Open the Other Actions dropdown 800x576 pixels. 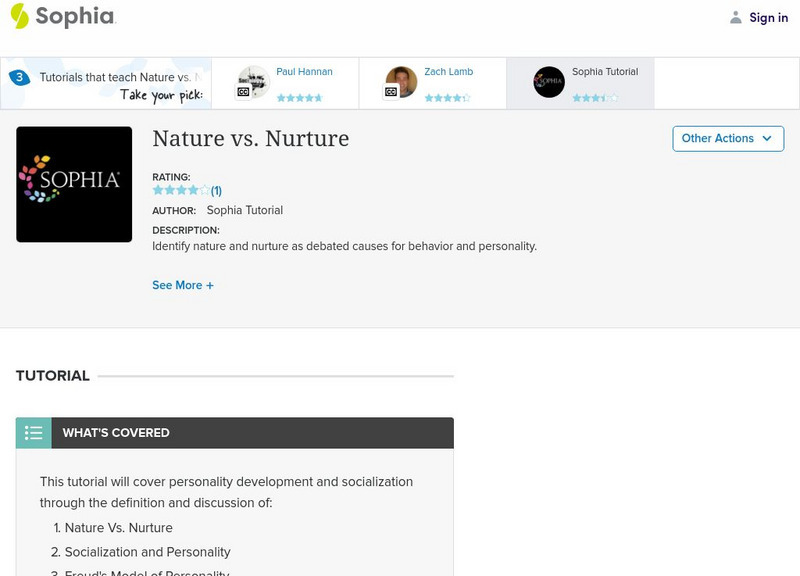point(727,139)
